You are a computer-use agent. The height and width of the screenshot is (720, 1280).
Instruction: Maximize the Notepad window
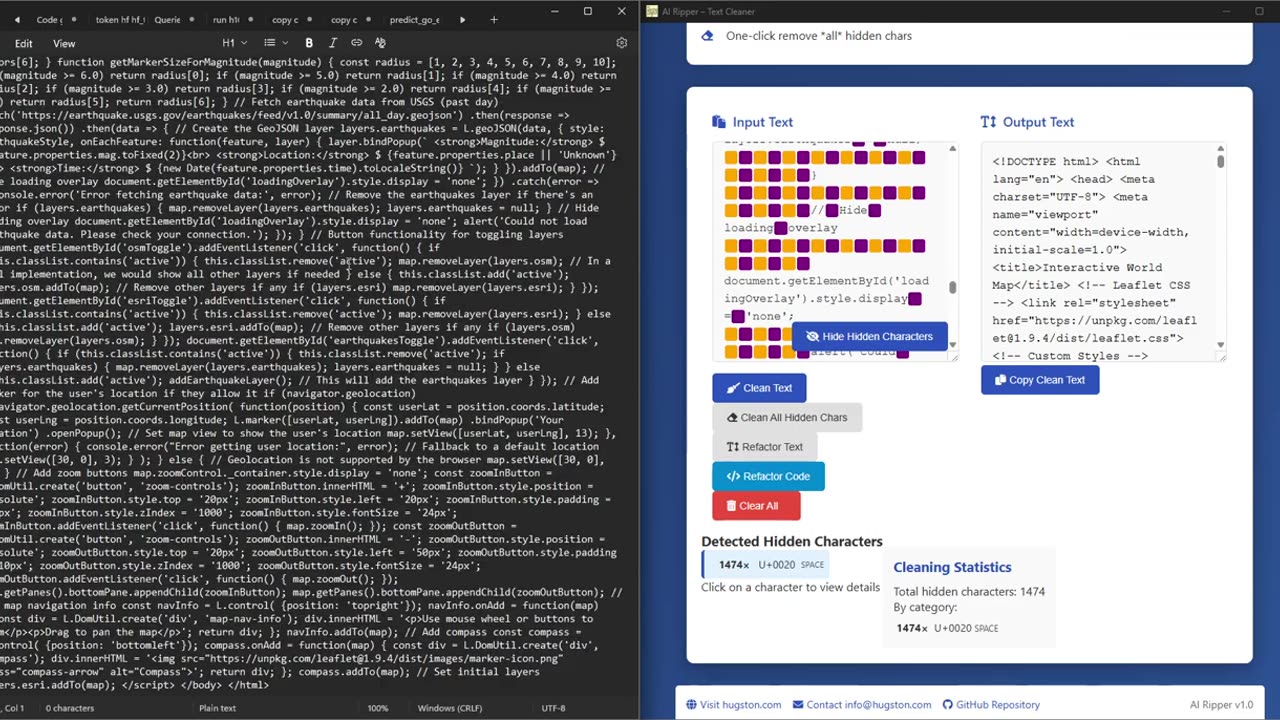click(588, 11)
